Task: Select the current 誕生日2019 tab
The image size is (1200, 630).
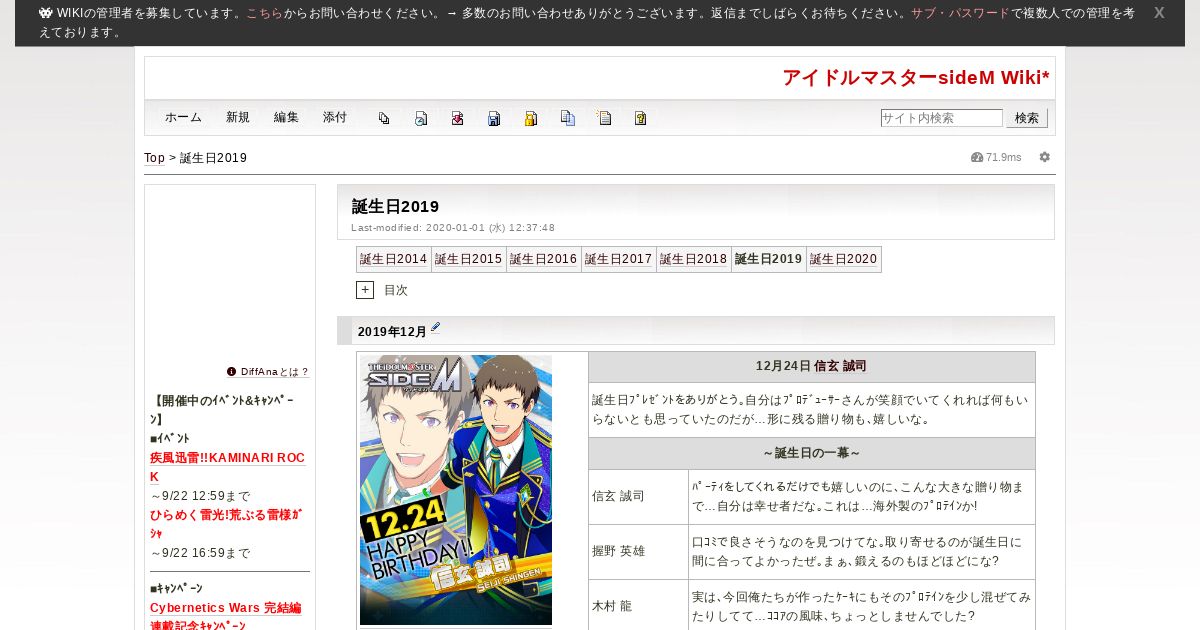Action: pyautogui.click(x=769, y=259)
